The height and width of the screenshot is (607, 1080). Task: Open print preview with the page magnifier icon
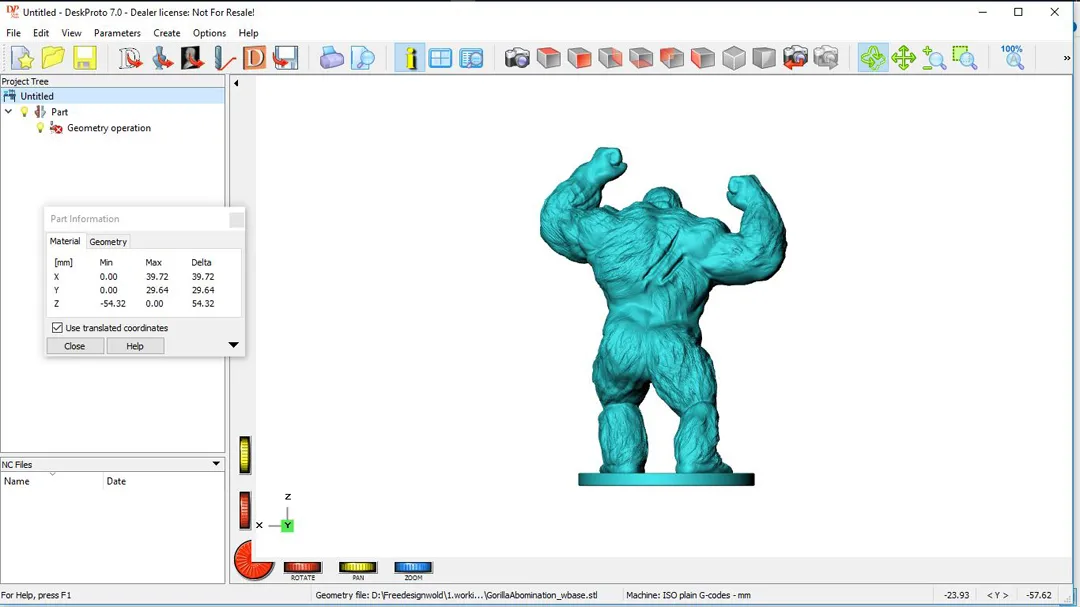click(362, 59)
